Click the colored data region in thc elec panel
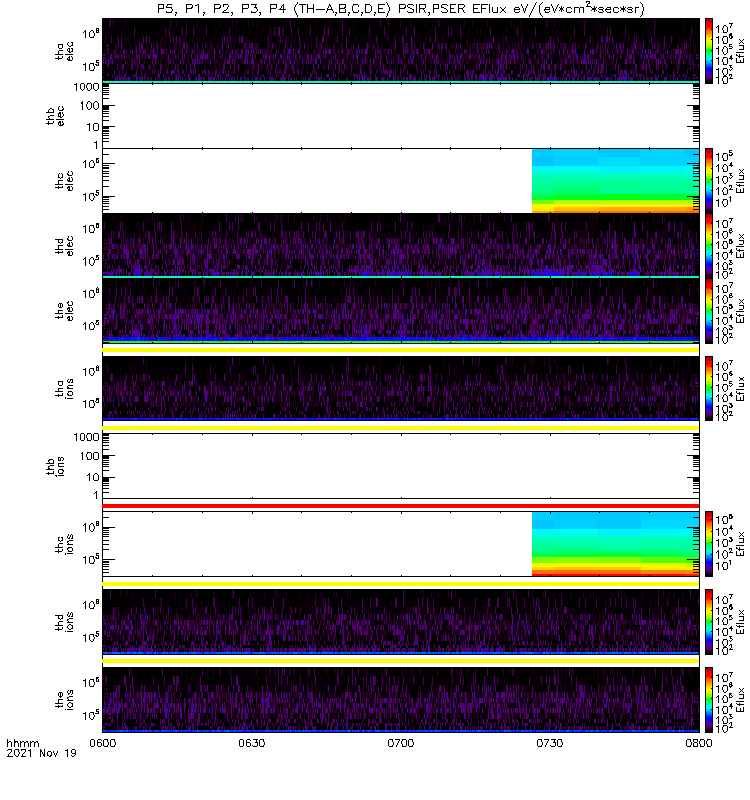 pyautogui.click(x=615, y=181)
